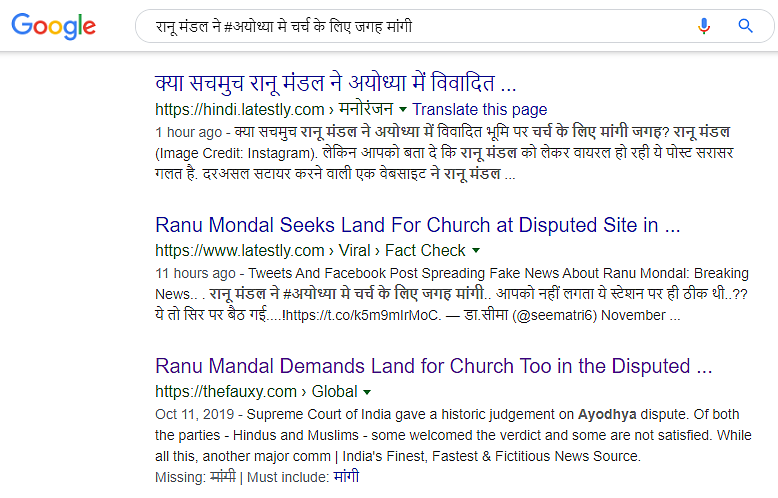778x498 pixels.
Task: Click the bold 'Ayodhya' word in snippet
Action: (x=607, y=414)
